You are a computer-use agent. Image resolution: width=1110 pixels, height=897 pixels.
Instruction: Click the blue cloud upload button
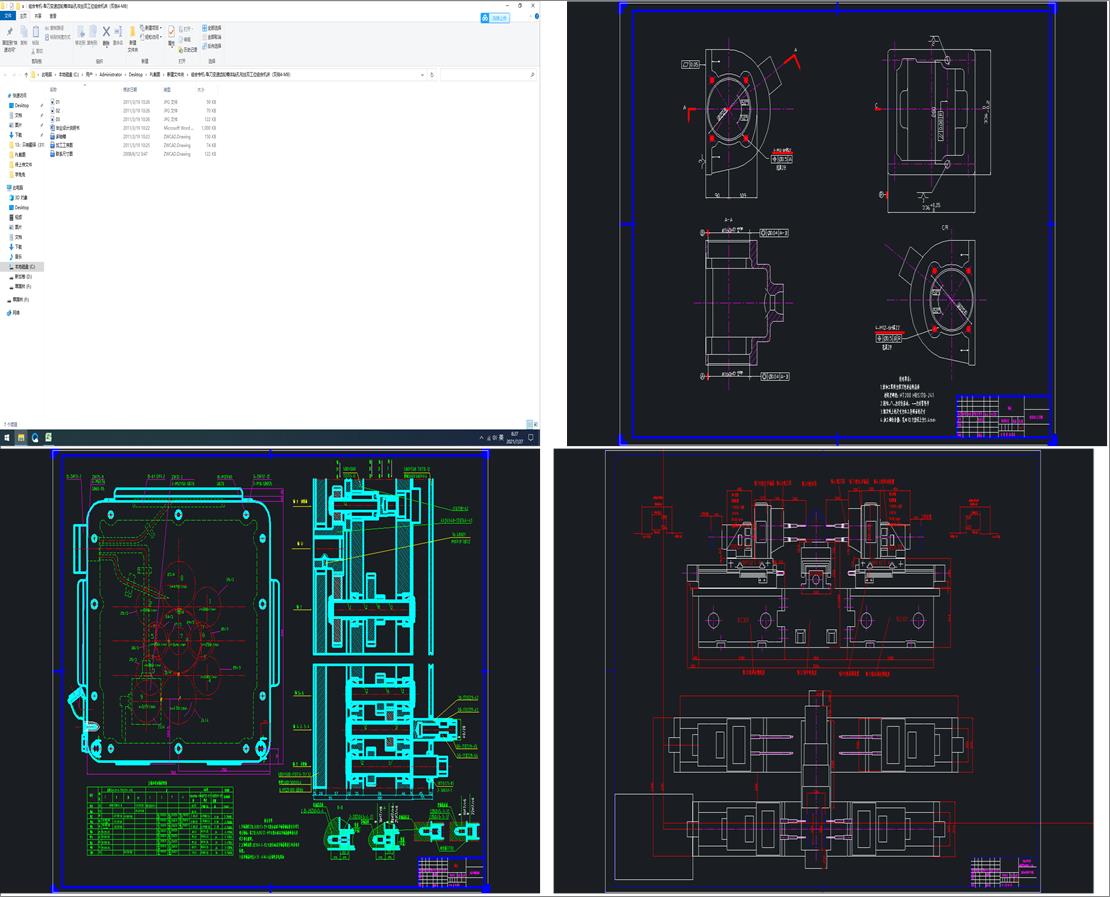click(x=495, y=17)
